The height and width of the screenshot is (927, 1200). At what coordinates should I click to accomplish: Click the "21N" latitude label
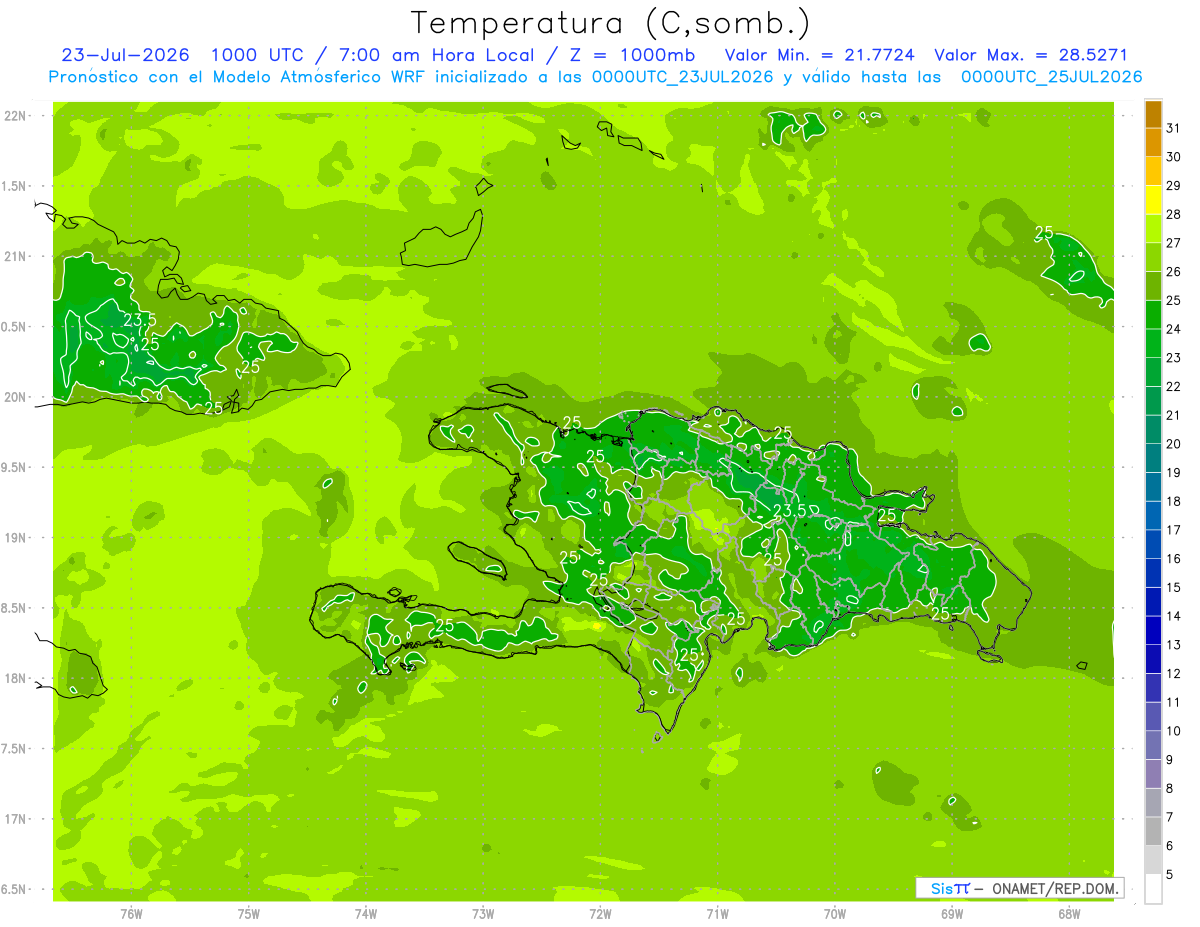tap(16, 256)
